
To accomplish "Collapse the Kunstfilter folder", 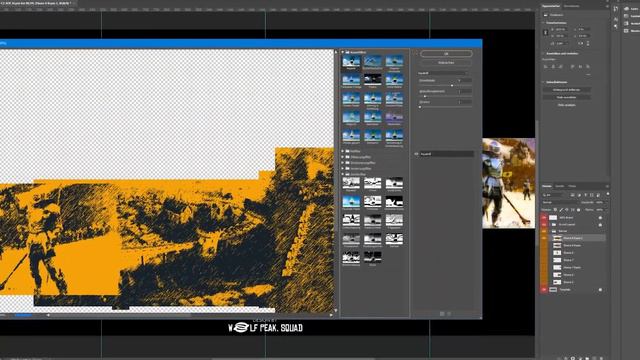I will pyautogui.click(x=343, y=52).
